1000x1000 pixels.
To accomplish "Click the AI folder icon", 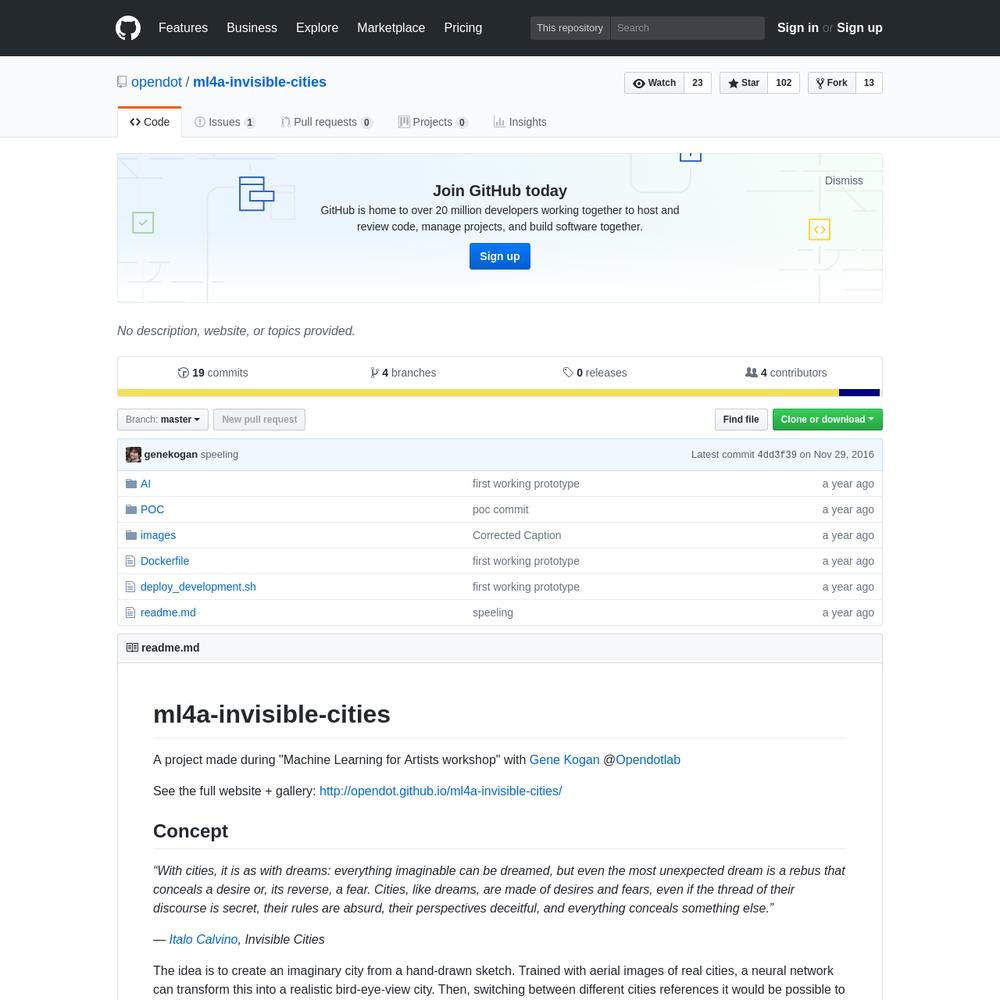I will click(131, 484).
